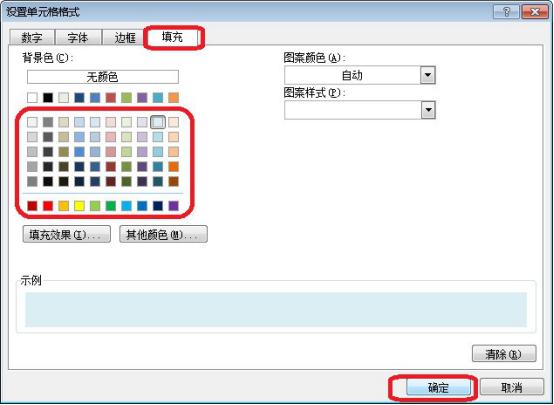Click the 示例 light blue preview area
This screenshot has width=554, height=405.
point(276,310)
